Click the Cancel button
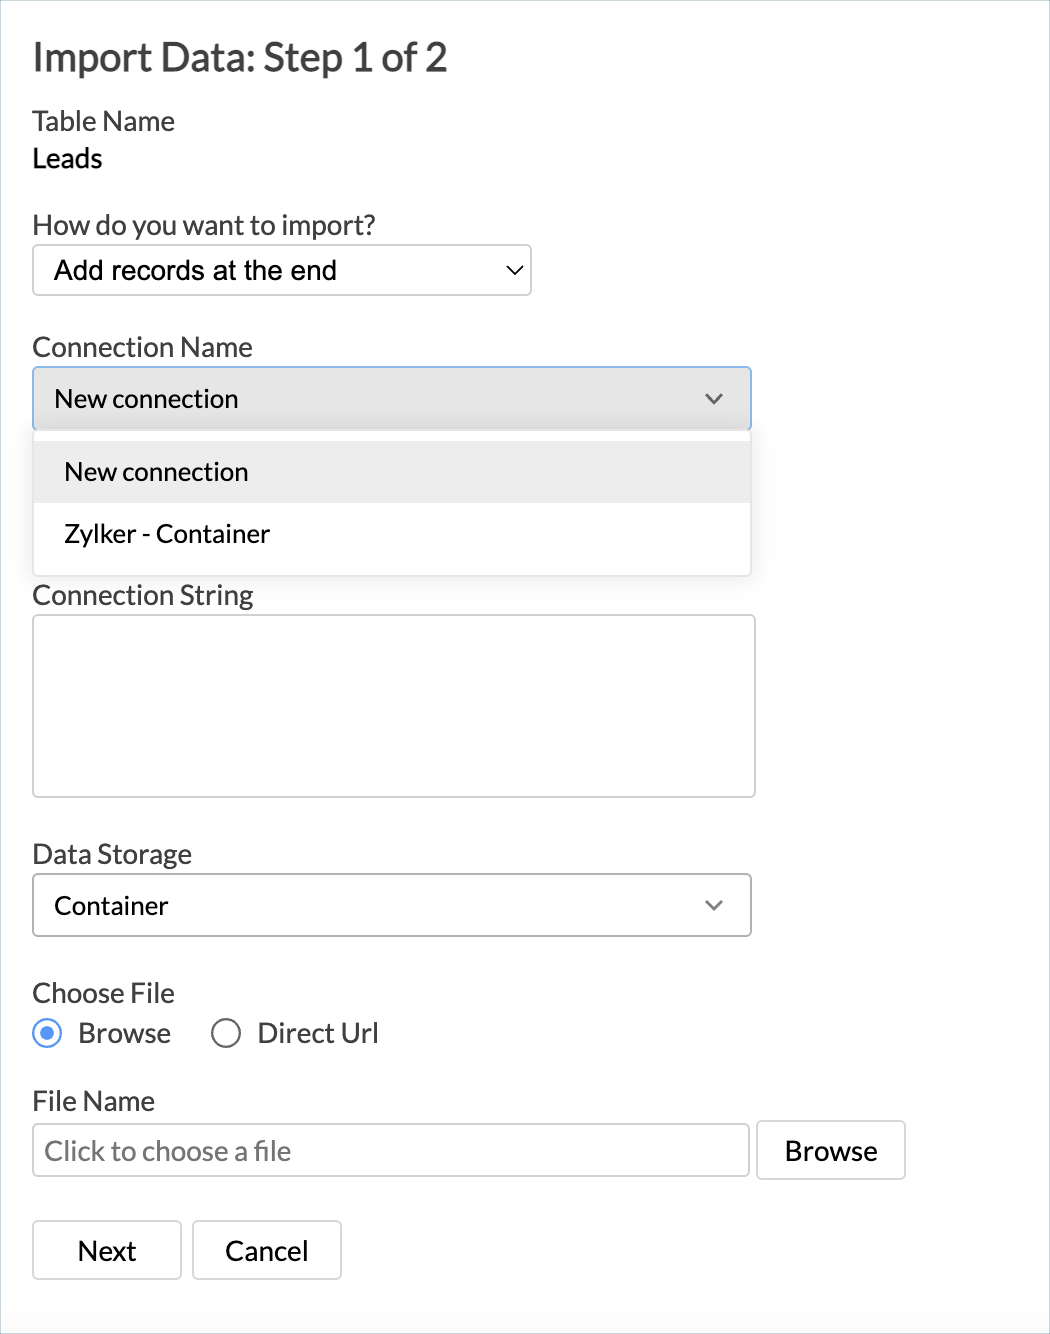Screen dimensions: 1050x1334 click(266, 1250)
